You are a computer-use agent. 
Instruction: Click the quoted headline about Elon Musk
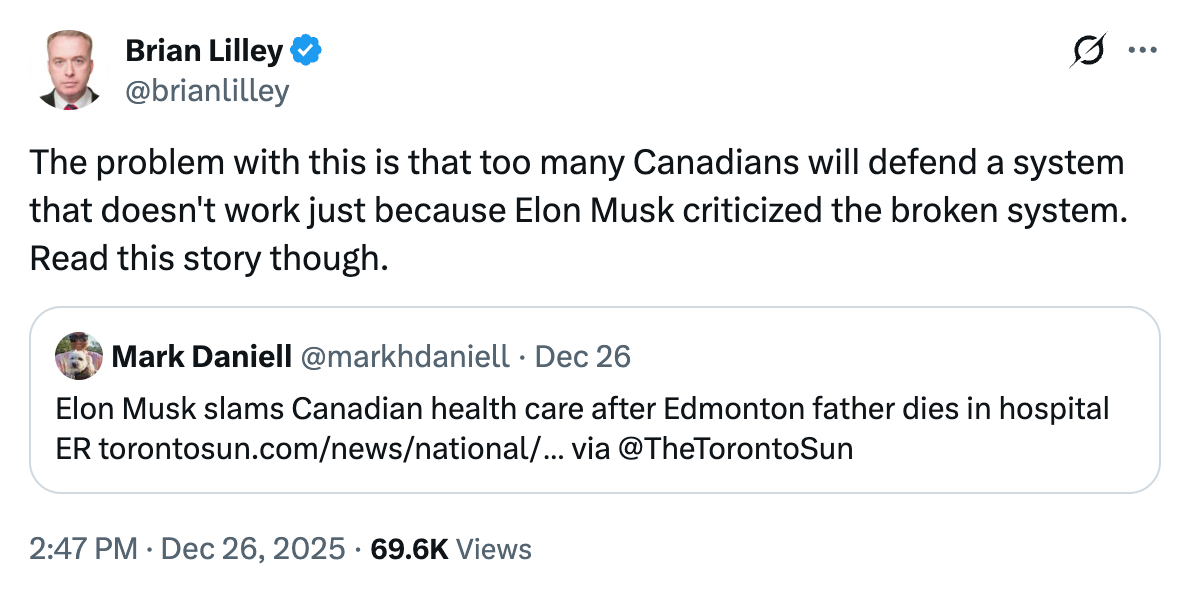(400, 409)
